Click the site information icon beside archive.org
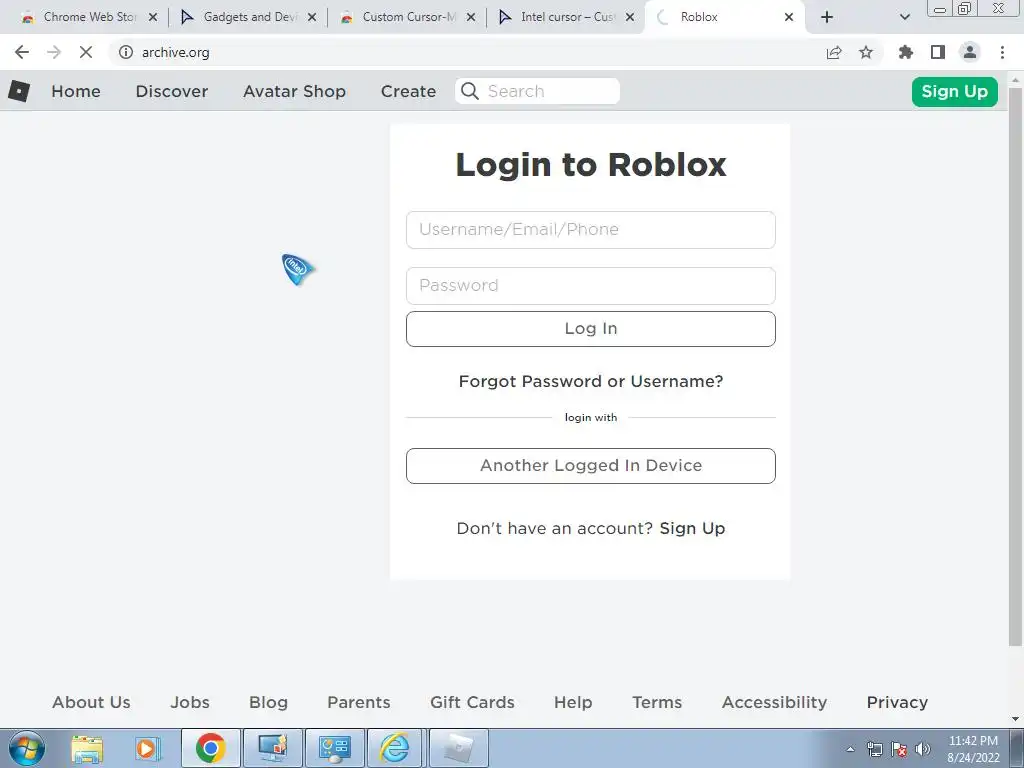Screen dimensions: 1024x768 pos(125,52)
